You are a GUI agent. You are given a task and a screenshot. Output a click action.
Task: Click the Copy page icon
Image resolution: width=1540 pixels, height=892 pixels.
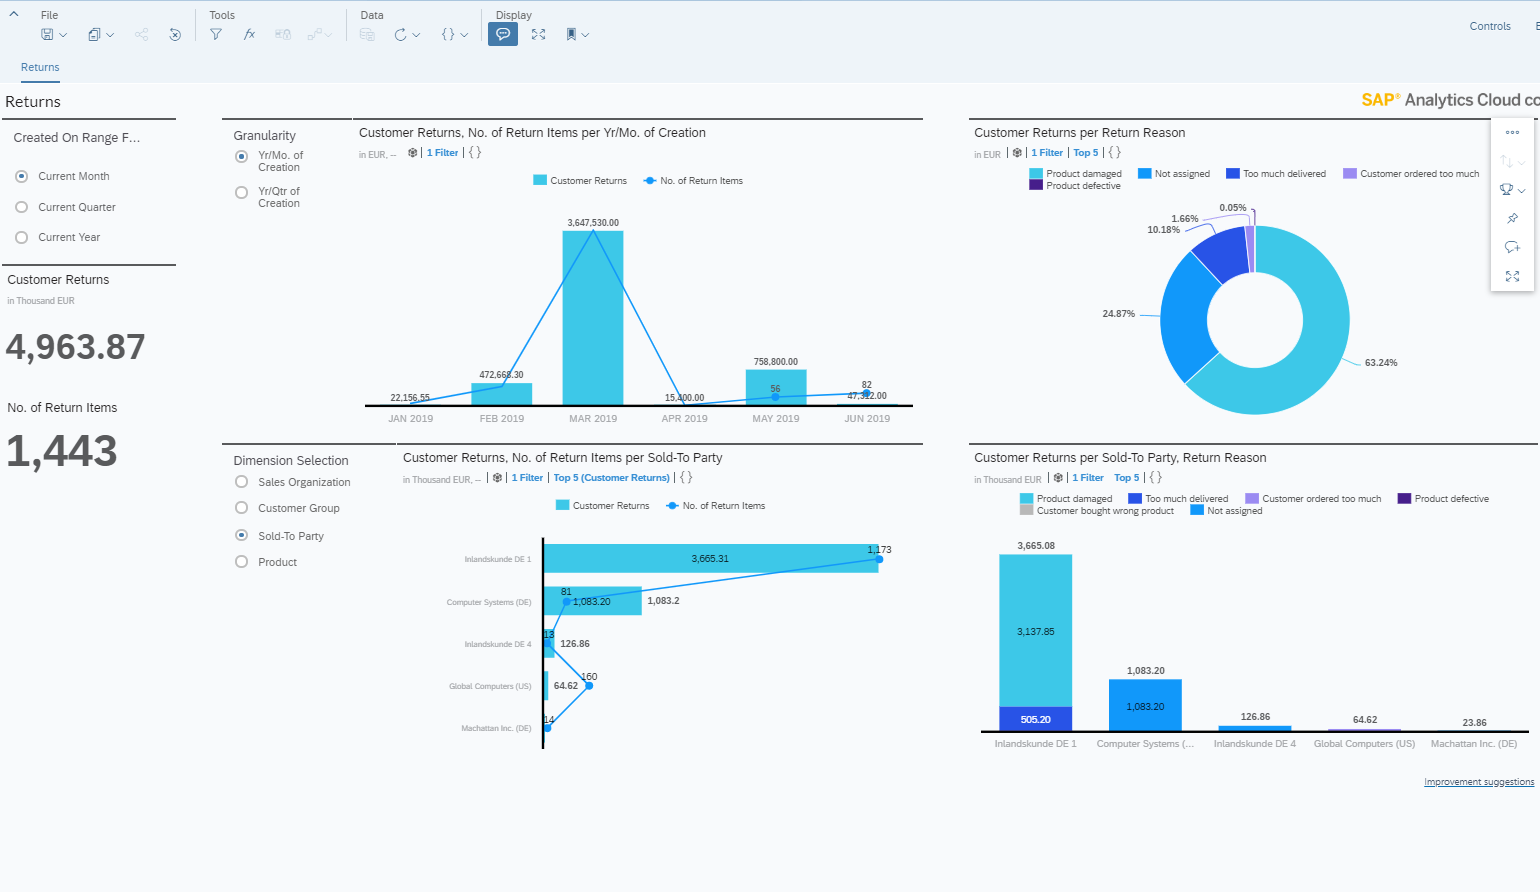(x=94, y=35)
